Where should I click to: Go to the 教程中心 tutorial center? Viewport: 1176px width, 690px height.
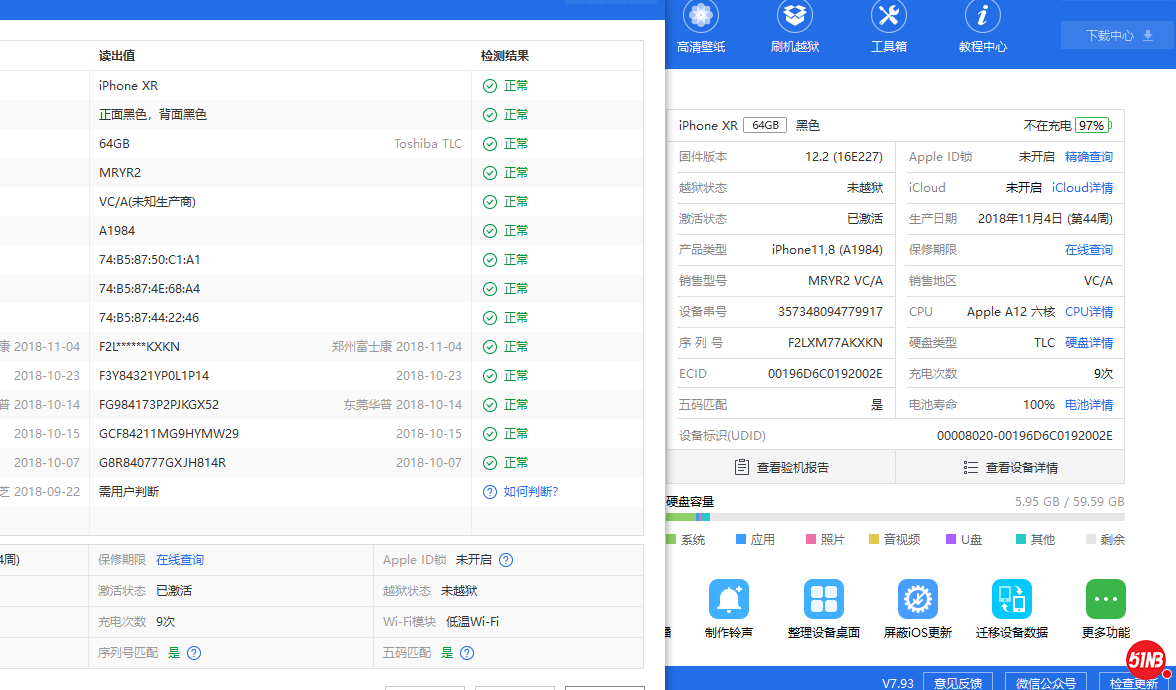(982, 27)
